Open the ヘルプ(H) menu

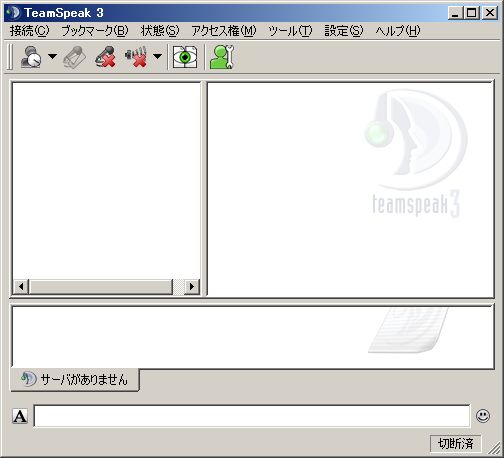coord(398,31)
